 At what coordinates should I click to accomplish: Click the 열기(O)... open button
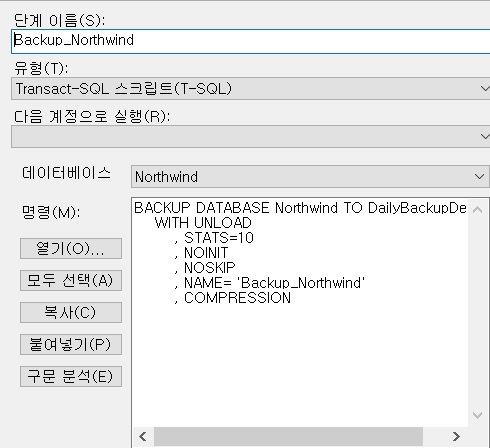point(71,248)
